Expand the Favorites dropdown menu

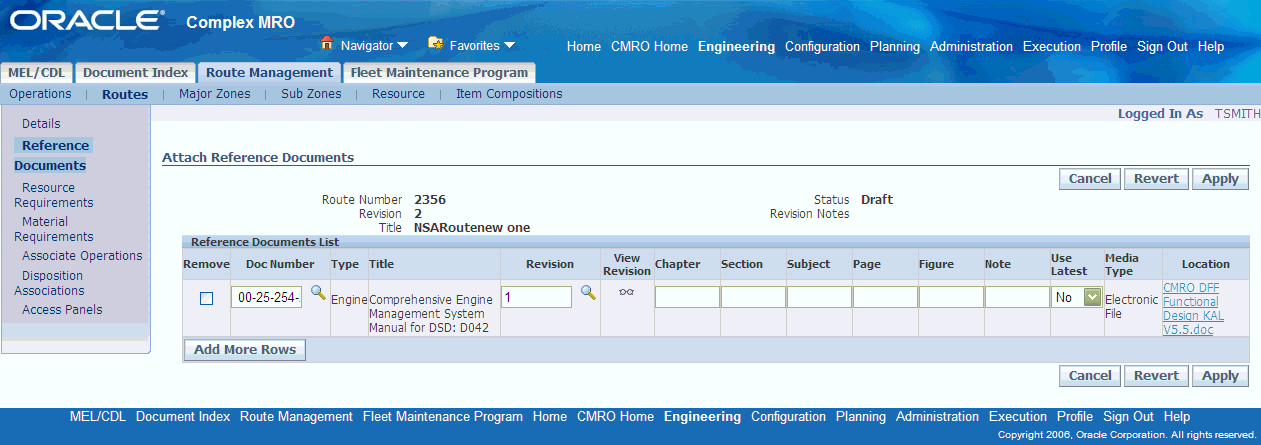[x=509, y=45]
